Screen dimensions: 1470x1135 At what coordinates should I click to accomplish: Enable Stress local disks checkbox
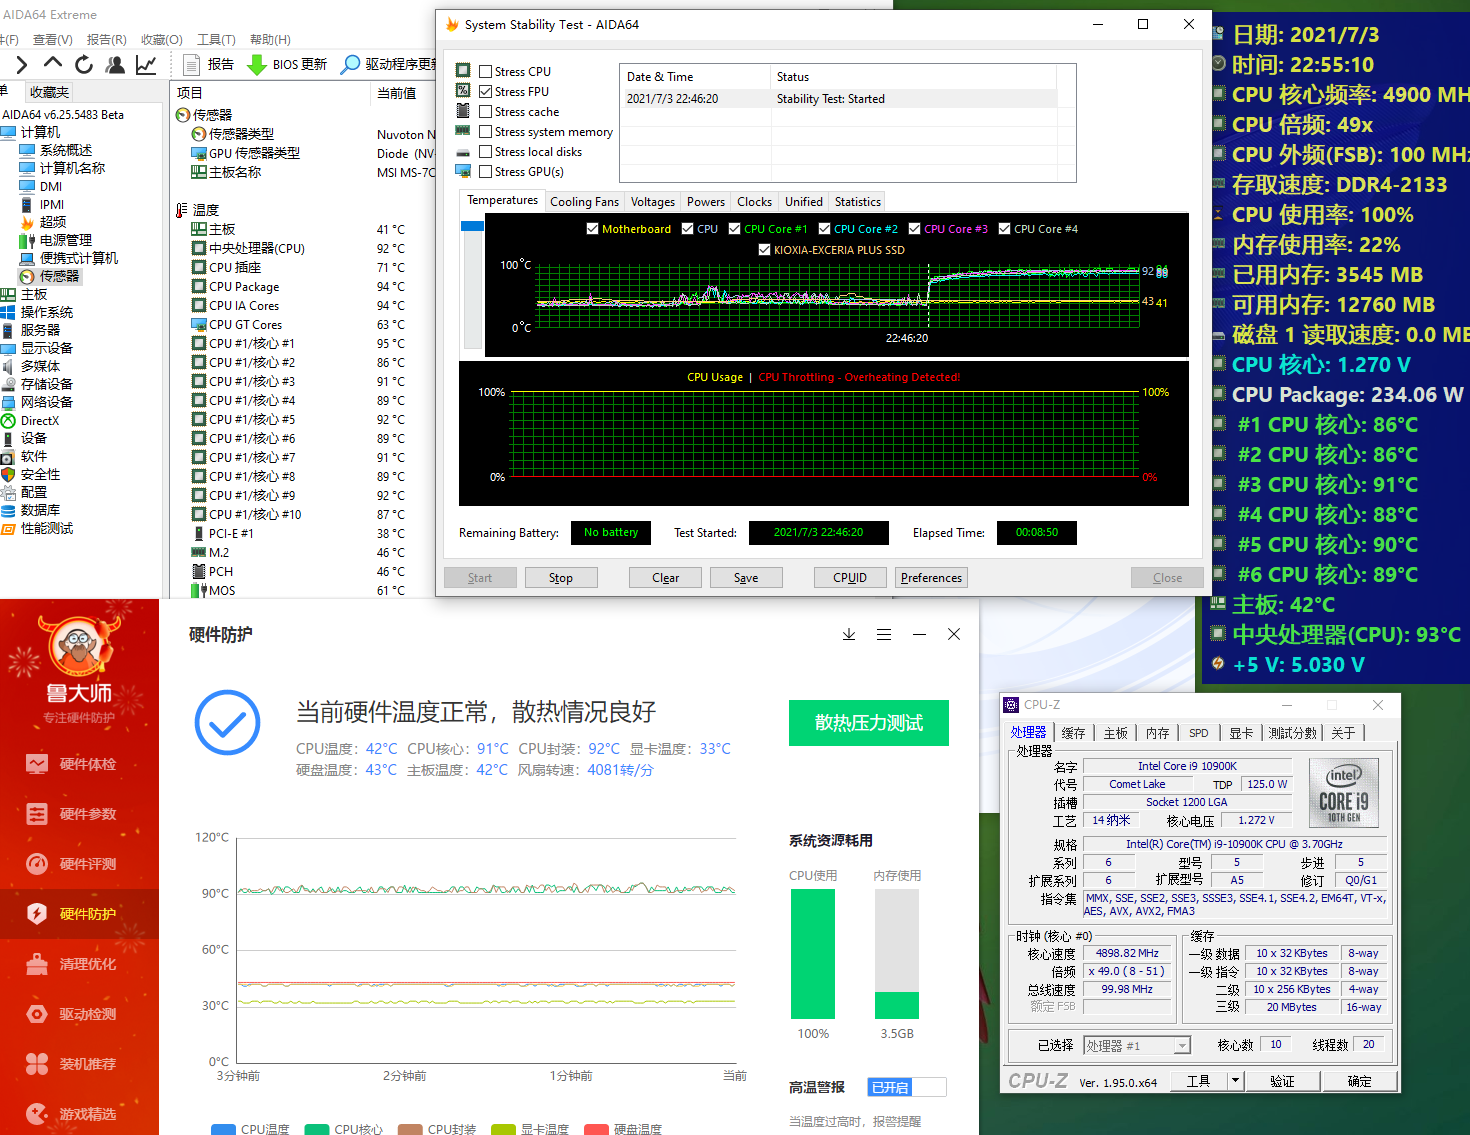[x=485, y=152]
